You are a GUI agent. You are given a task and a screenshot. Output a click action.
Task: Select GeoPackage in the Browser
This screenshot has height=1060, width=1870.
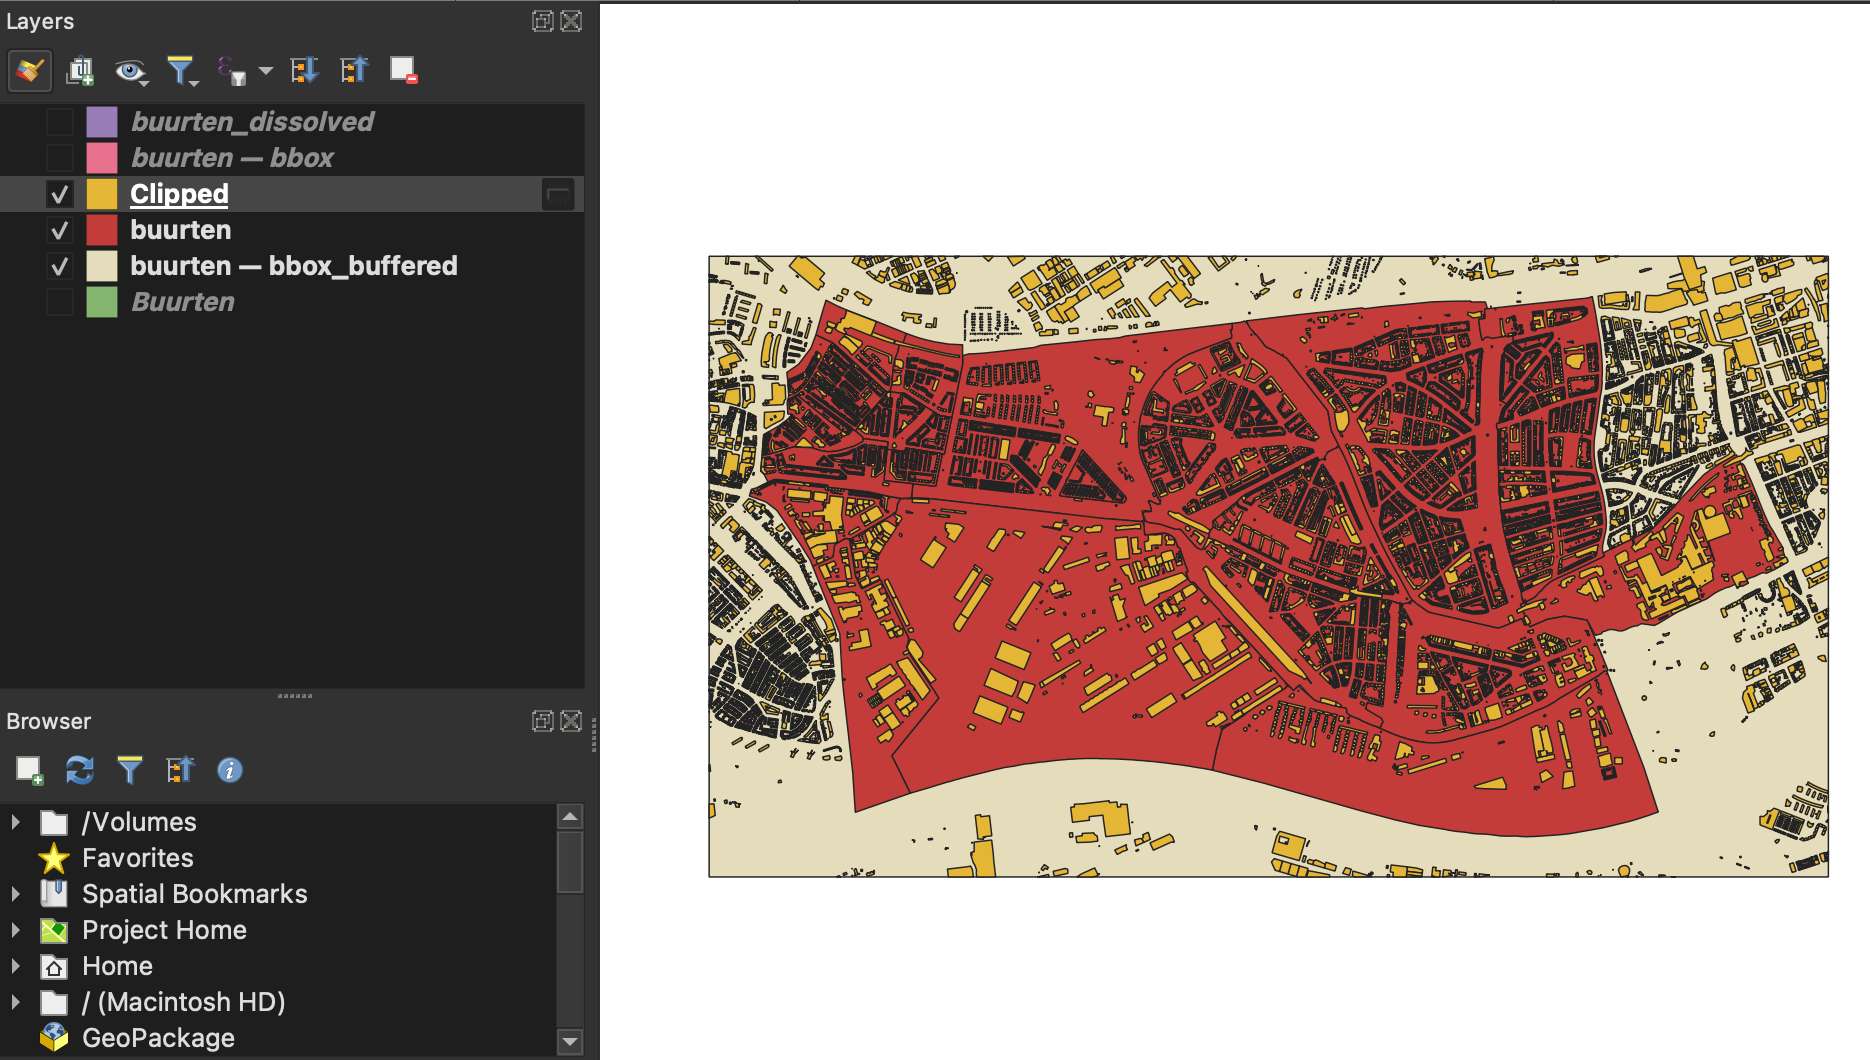[158, 1038]
